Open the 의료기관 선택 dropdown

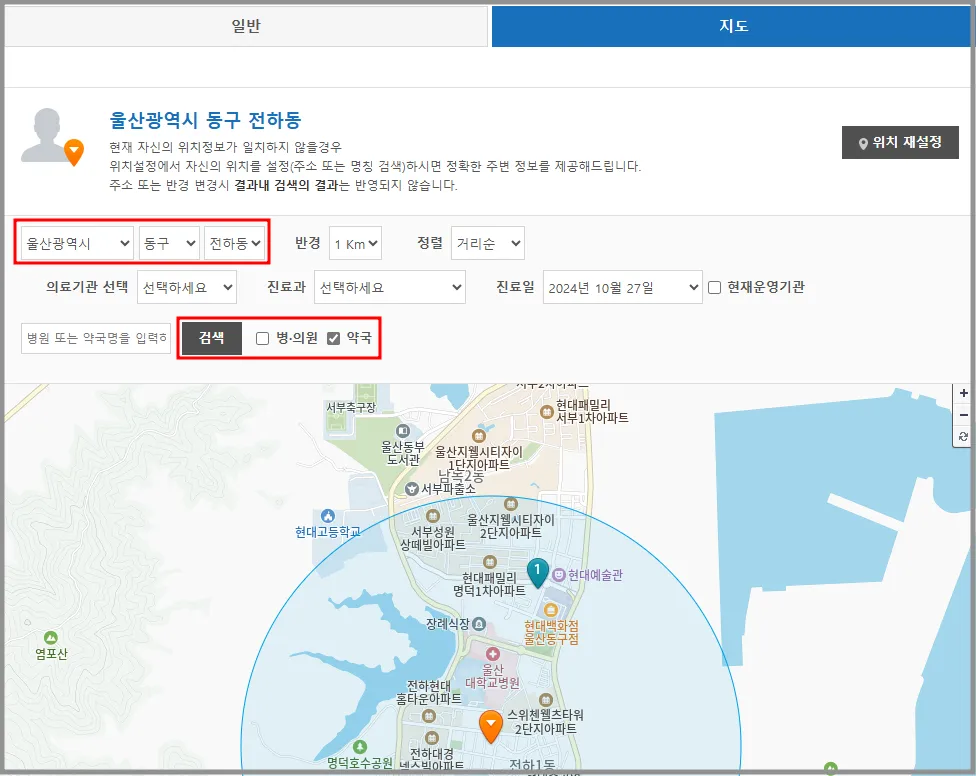pos(187,287)
